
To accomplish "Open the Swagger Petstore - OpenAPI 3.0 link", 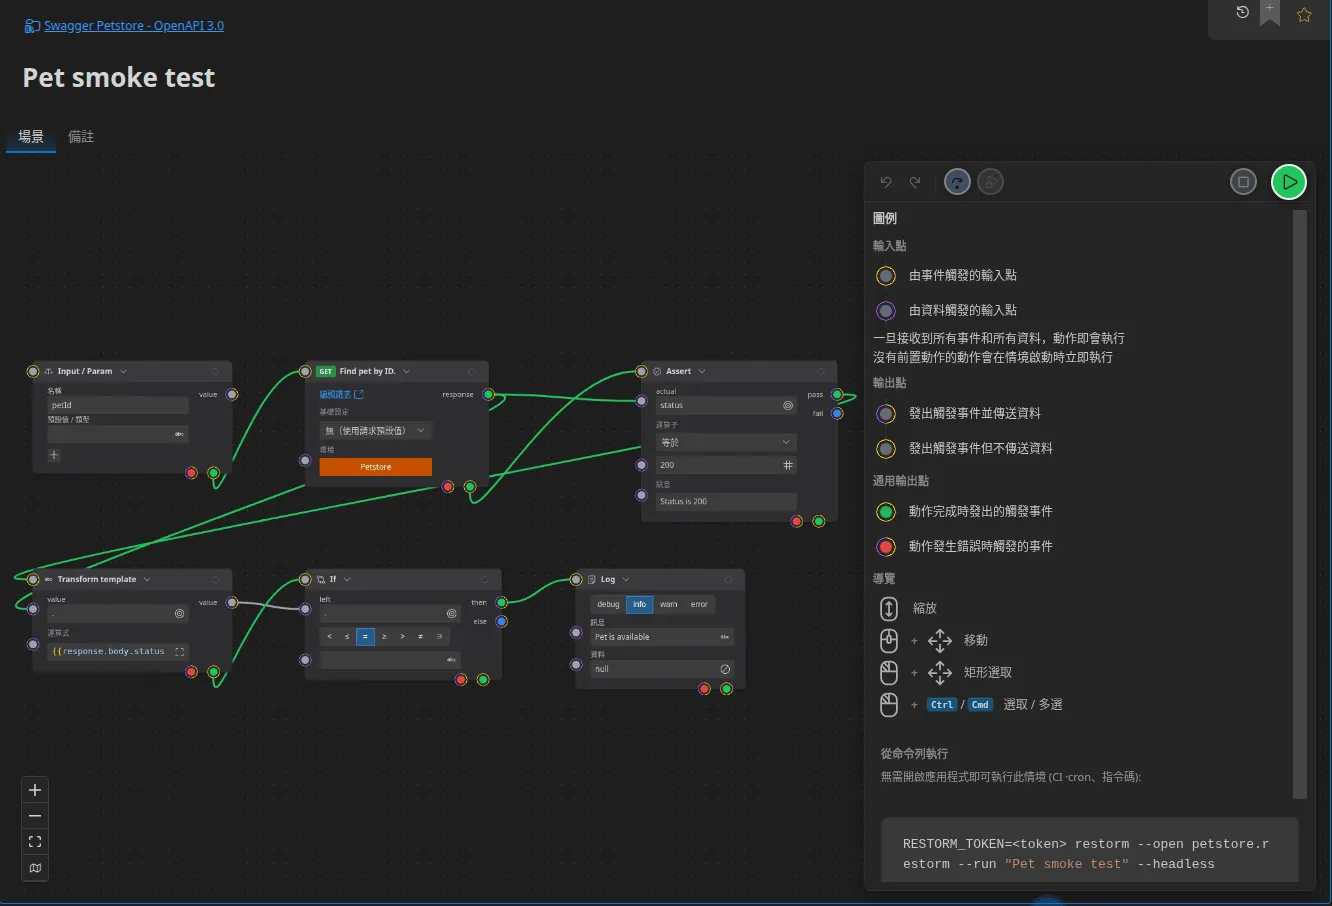I will tap(134, 26).
